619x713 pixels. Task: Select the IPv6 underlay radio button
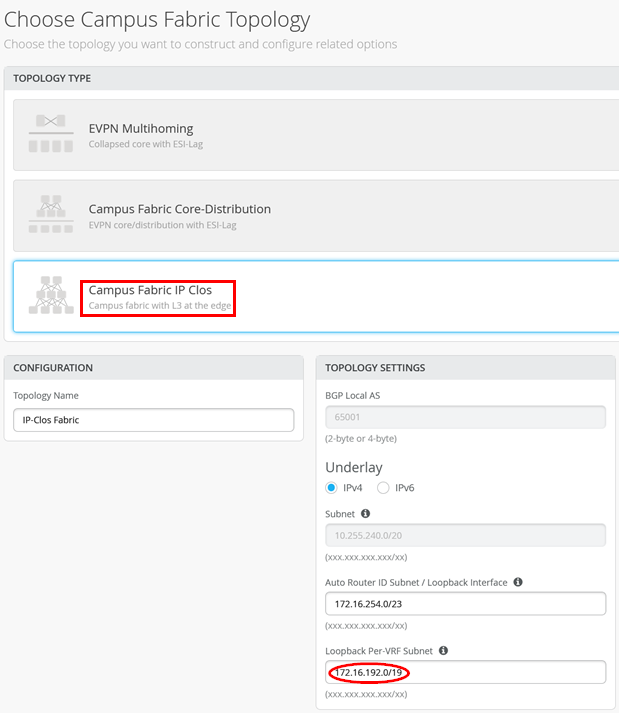click(x=383, y=488)
